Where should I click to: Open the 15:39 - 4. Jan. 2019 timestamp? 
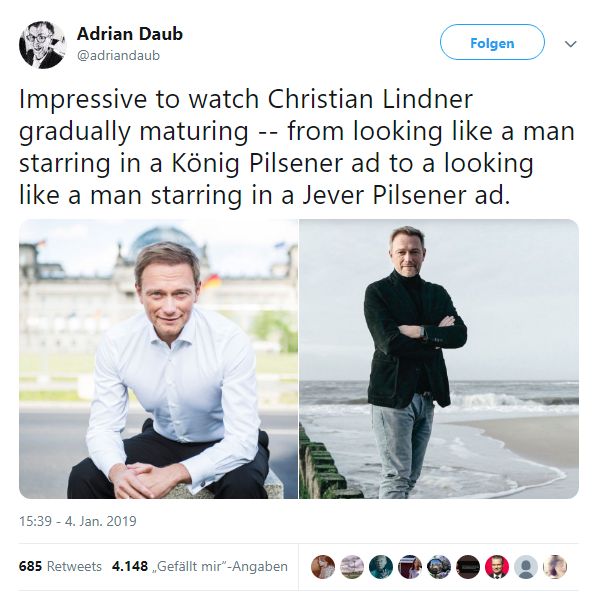pyautogui.click(x=78, y=521)
